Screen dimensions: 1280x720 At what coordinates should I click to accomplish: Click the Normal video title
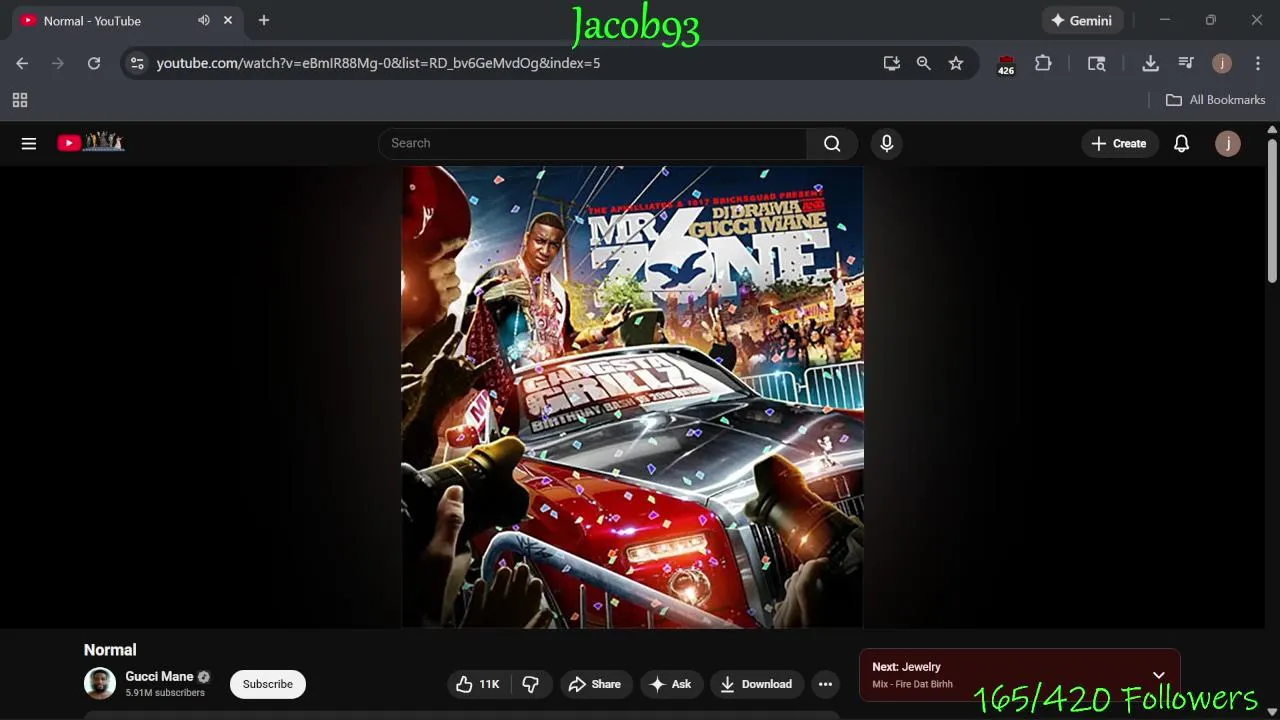[110, 650]
